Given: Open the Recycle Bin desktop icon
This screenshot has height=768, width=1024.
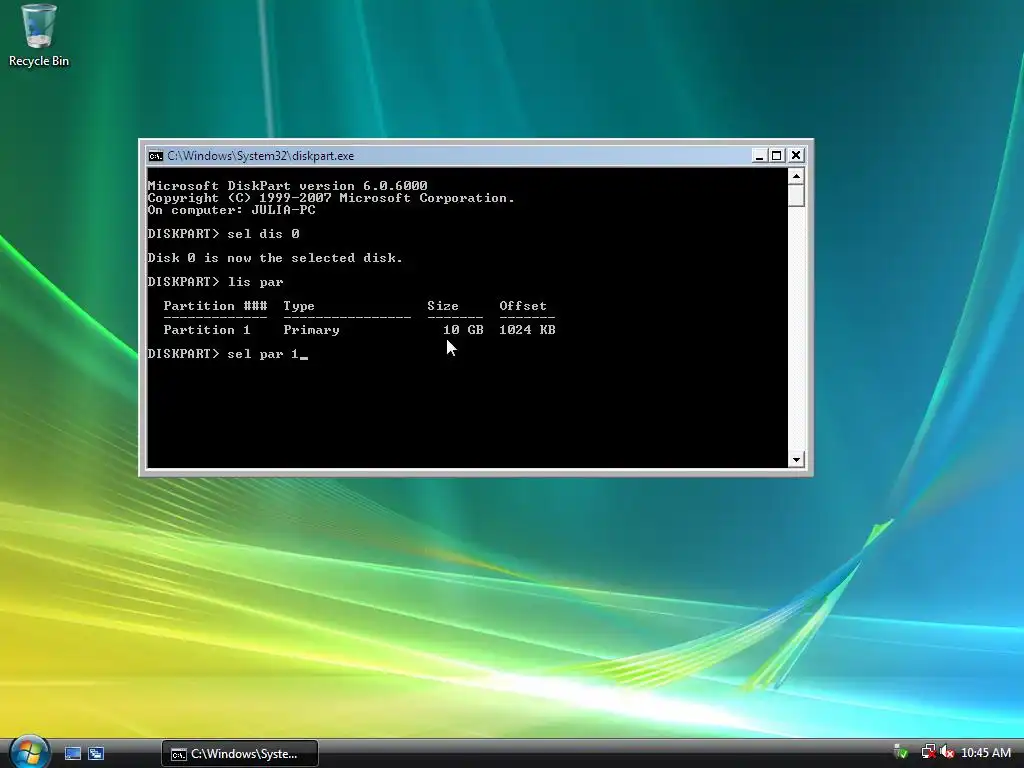Looking at the screenshot, I should 39,36.
